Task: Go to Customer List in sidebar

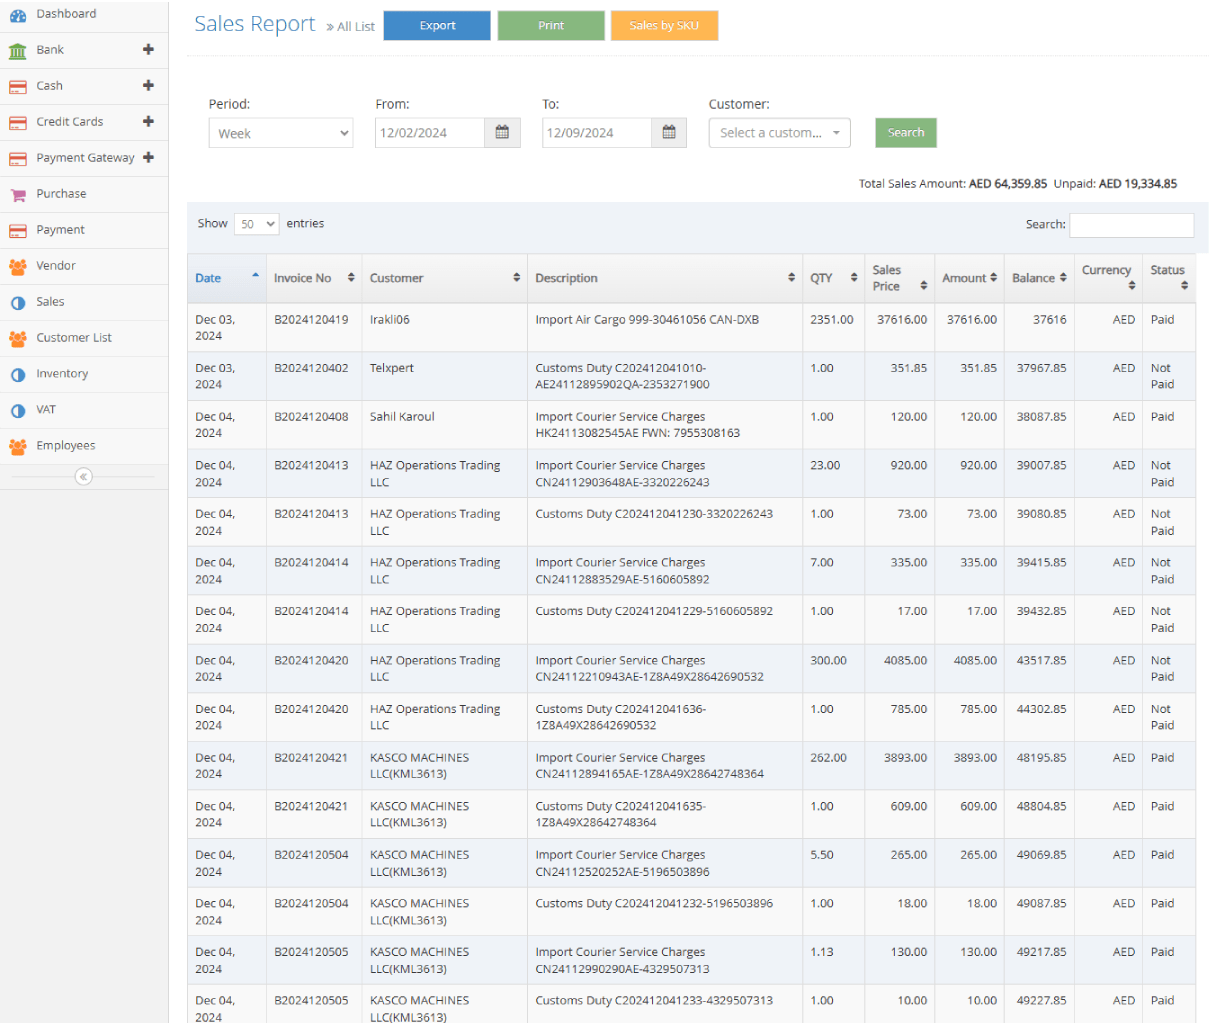Action: (74, 338)
